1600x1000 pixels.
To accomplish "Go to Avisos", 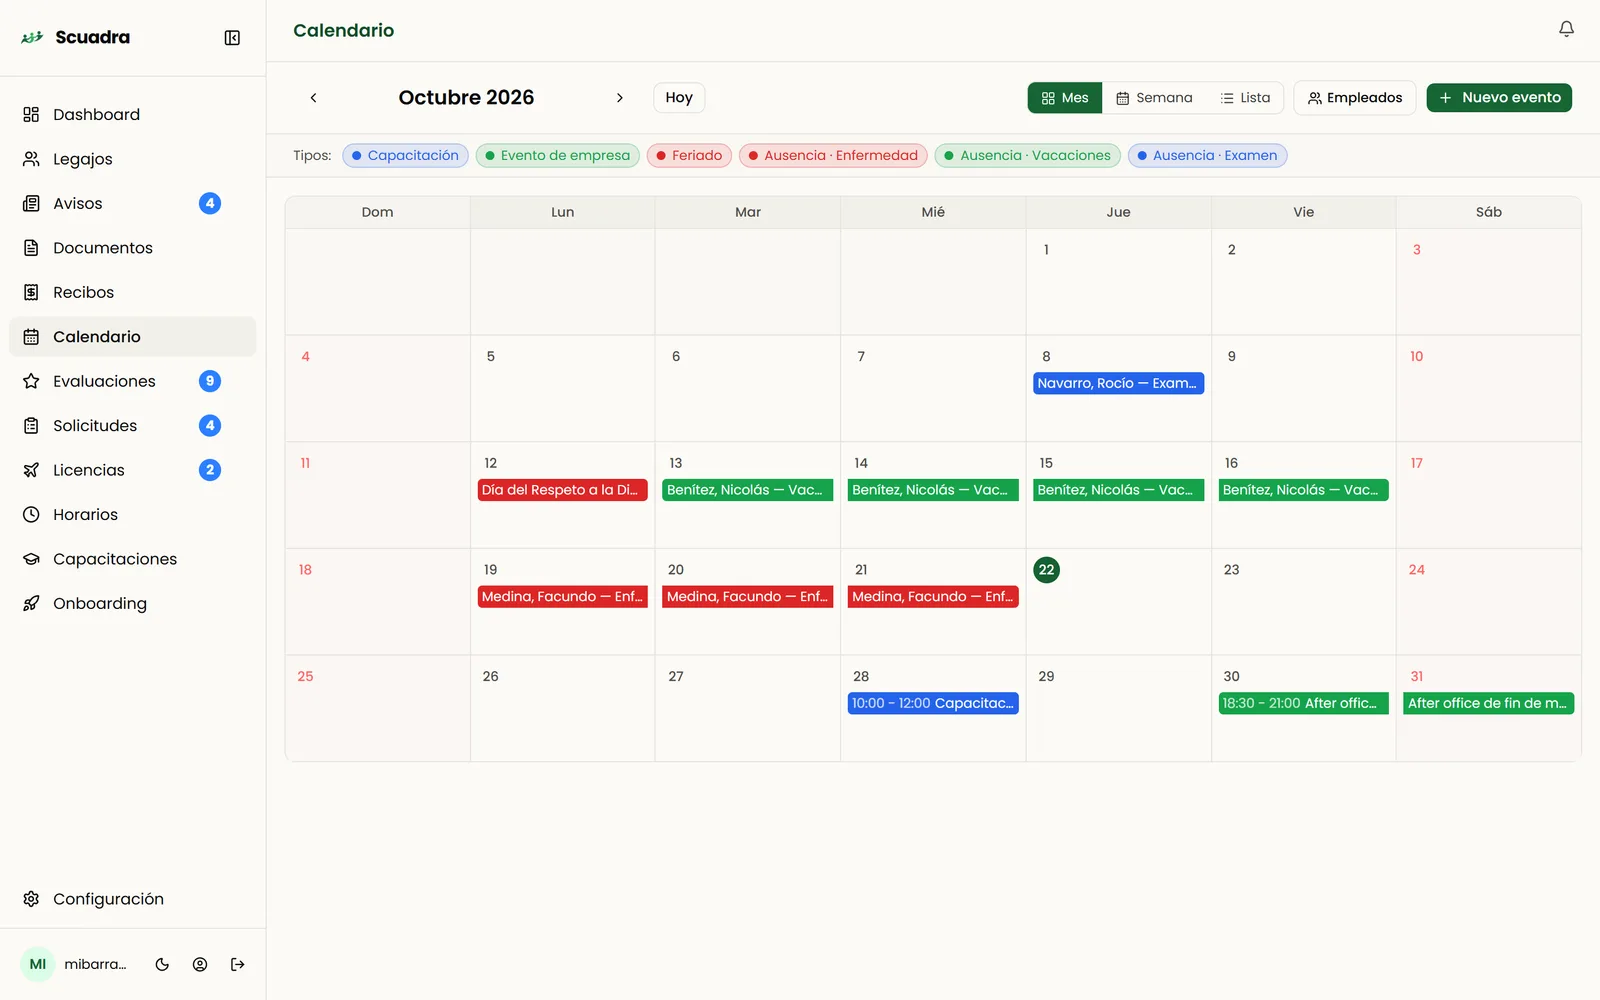I will pyautogui.click(x=132, y=203).
